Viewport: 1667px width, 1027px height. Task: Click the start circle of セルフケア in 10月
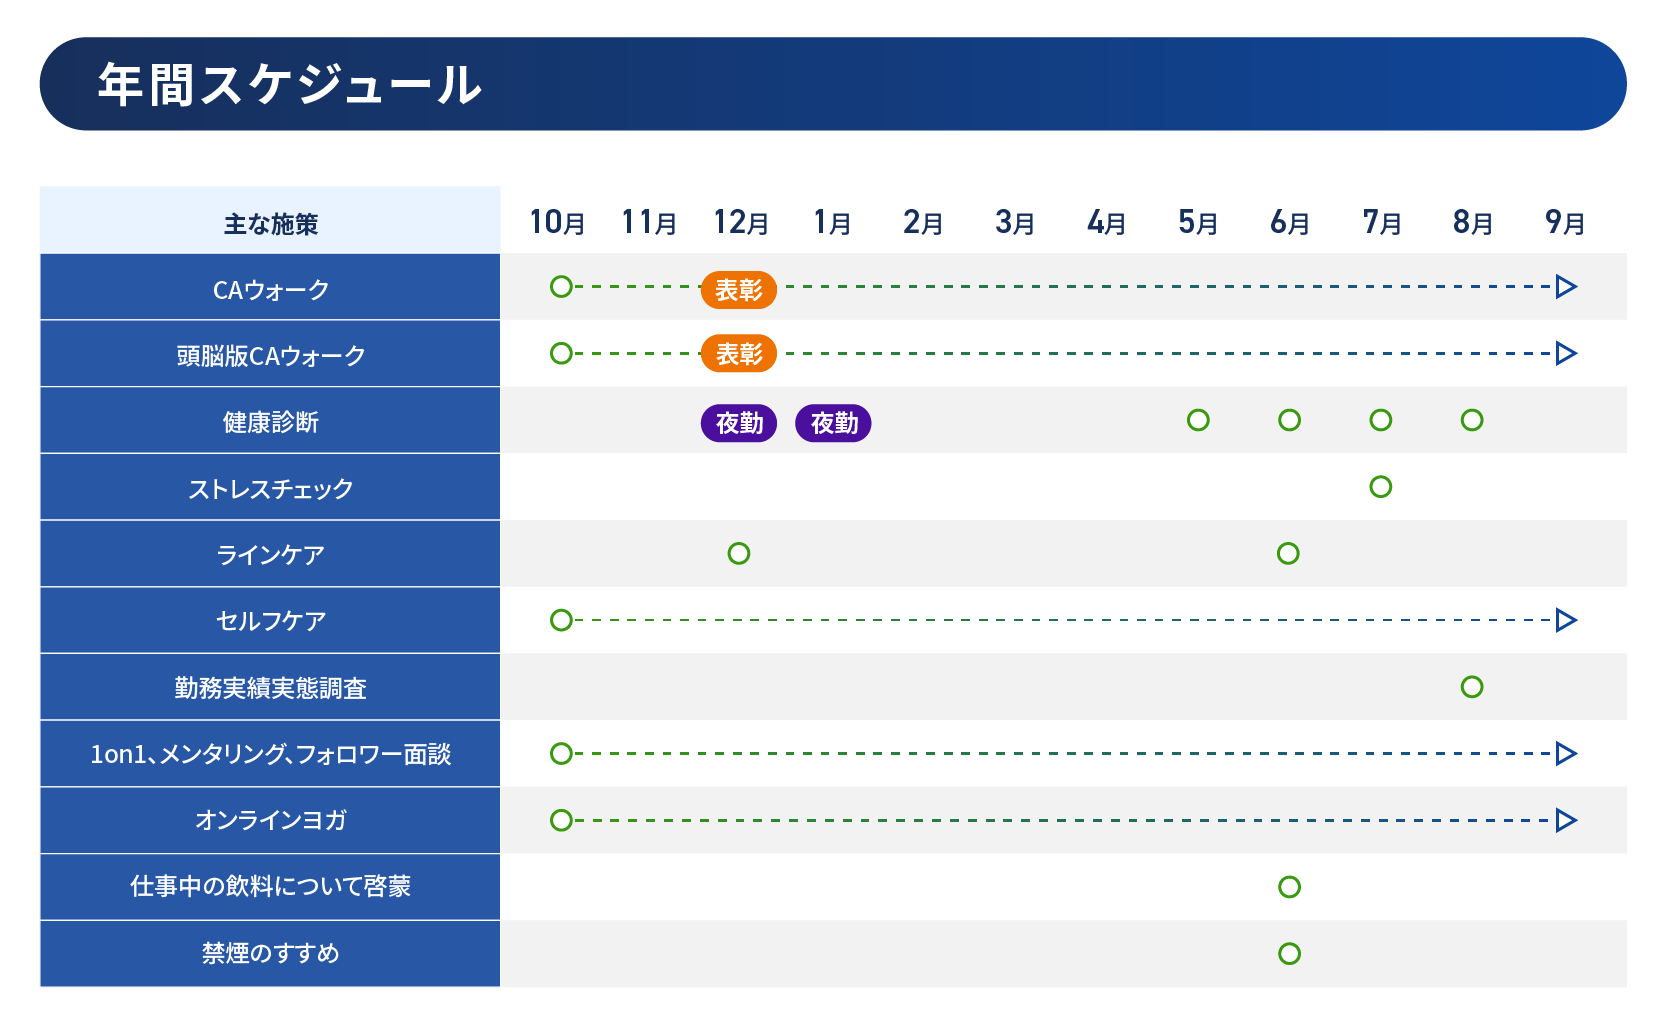(x=561, y=620)
